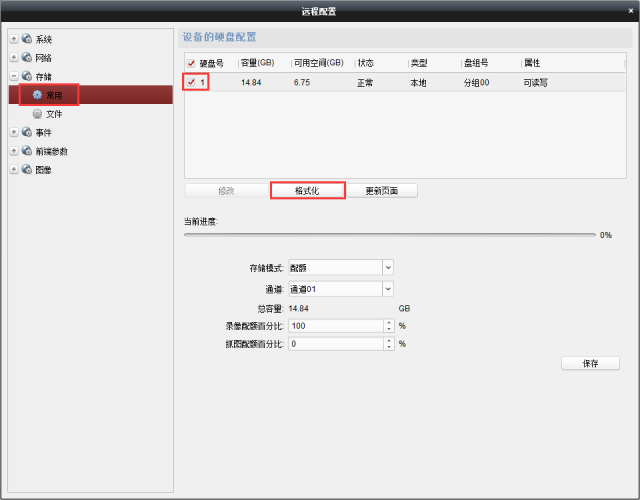This screenshot has height=500, width=640.
Task: Click the 当前进度 progress bar
Action: click(390, 235)
